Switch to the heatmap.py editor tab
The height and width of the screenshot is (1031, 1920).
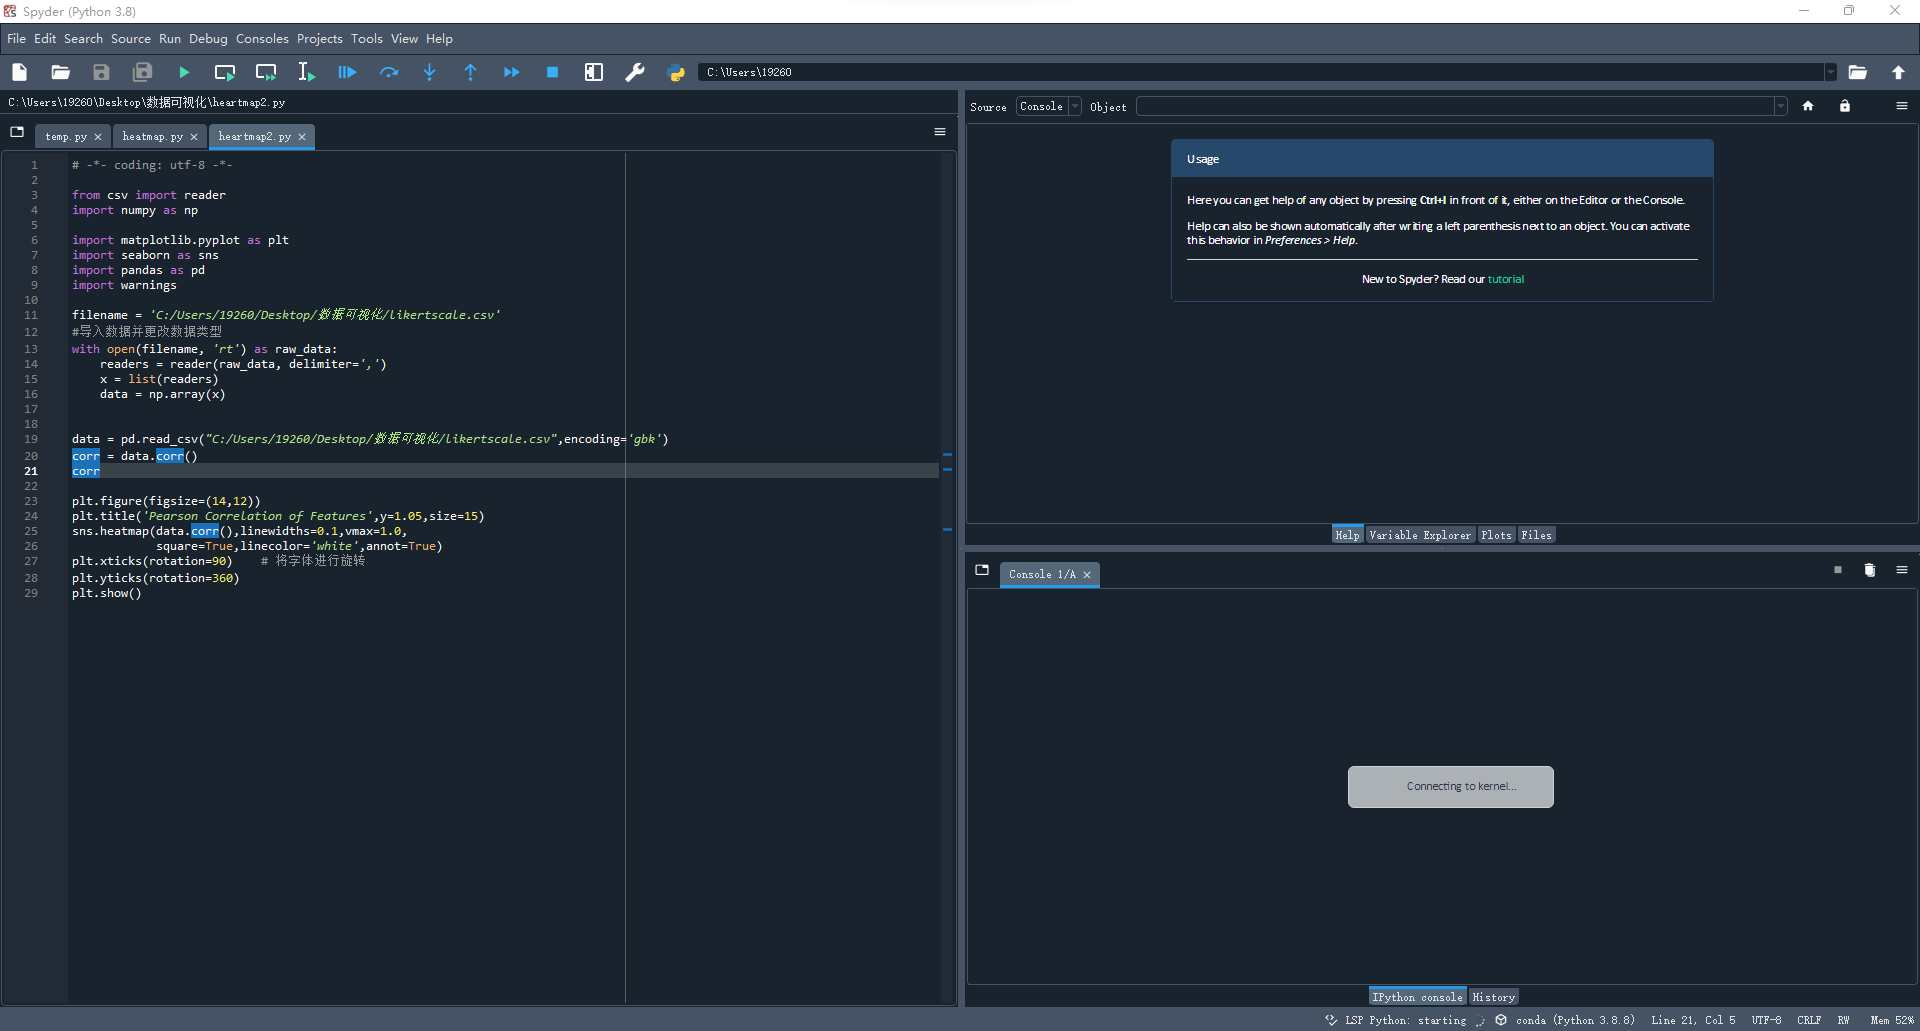pyautogui.click(x=152, y=137)
